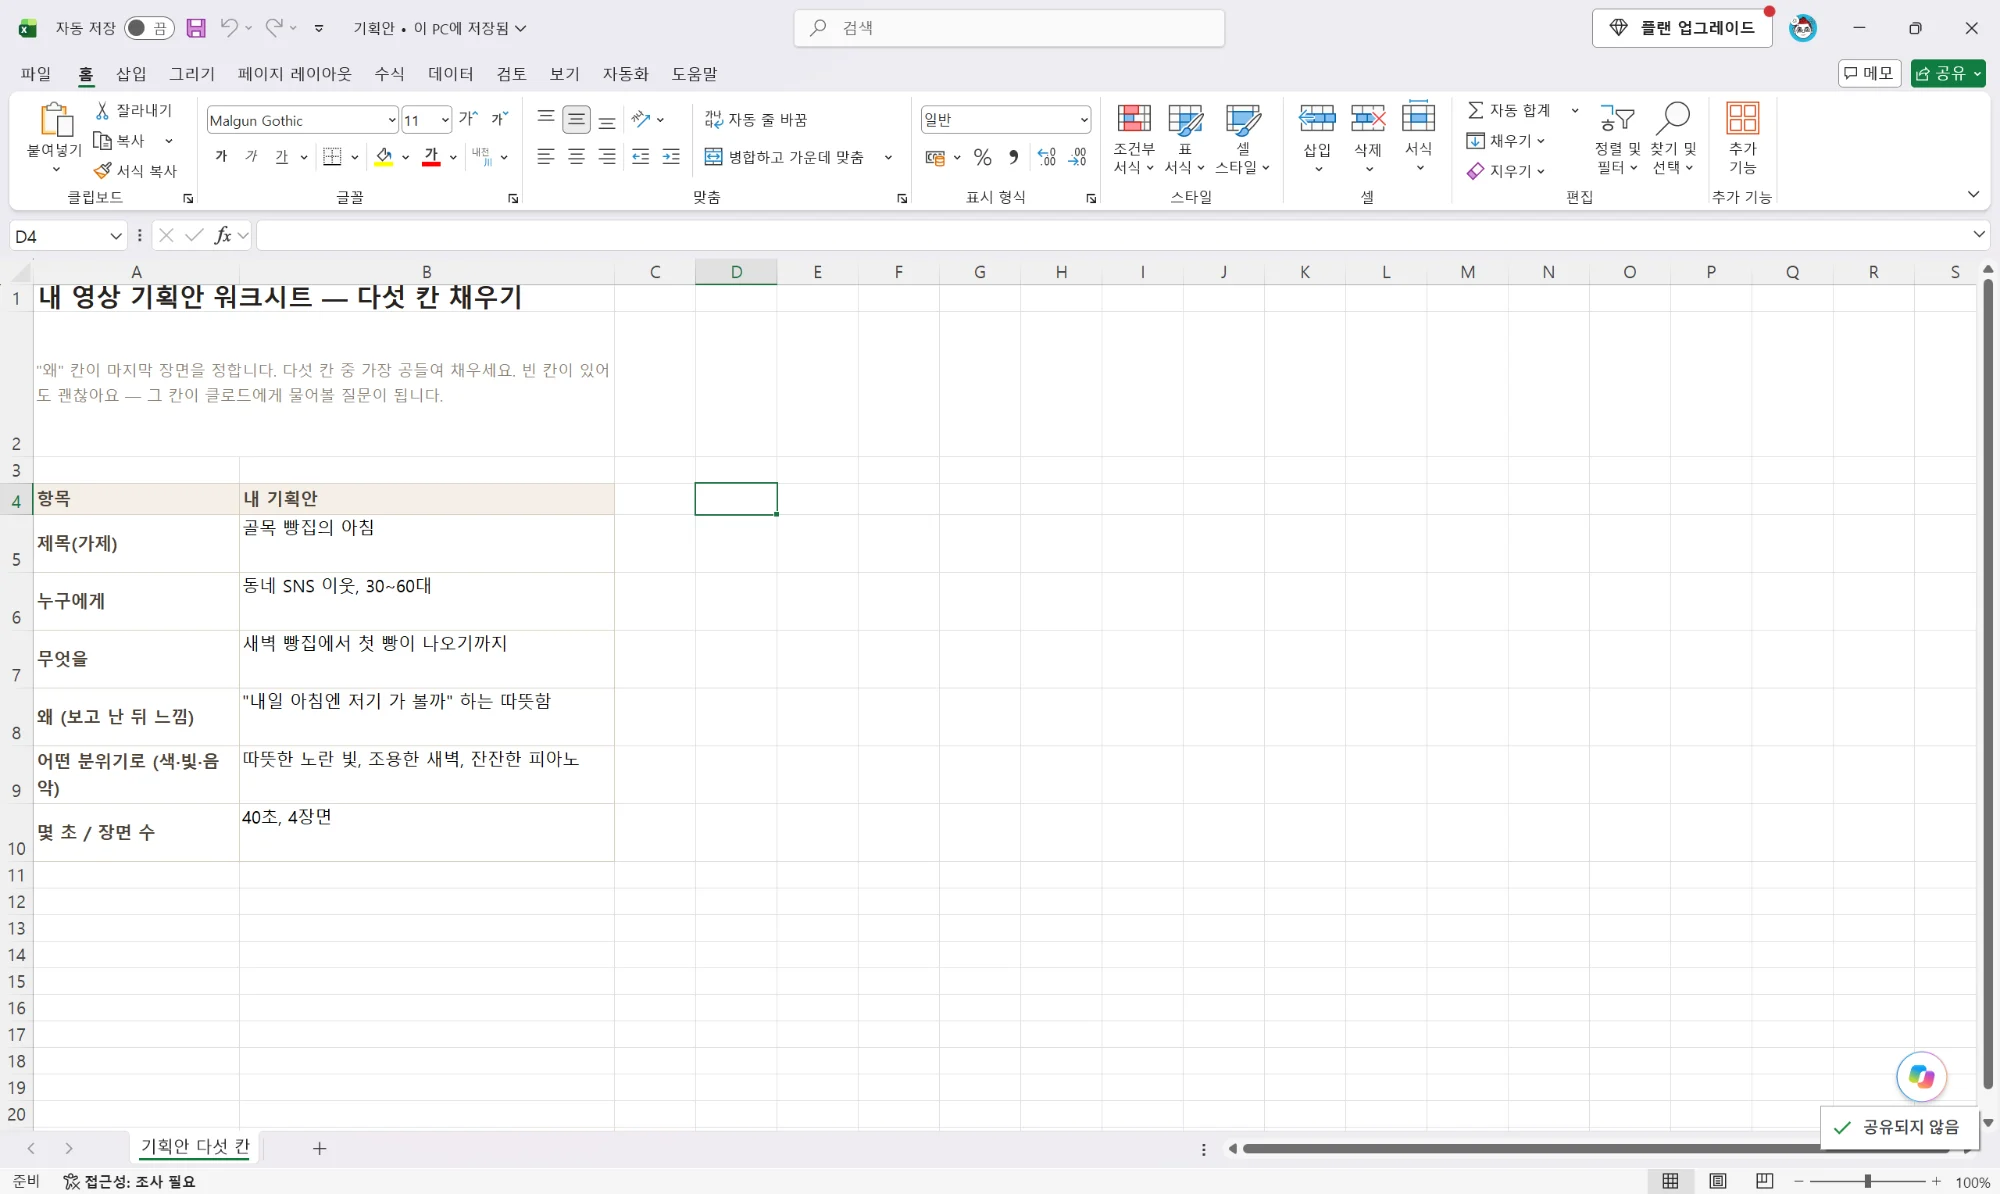Screen dimensions: 2000x1194
Task: Click the Save disk icon
Action: point(196,28)
